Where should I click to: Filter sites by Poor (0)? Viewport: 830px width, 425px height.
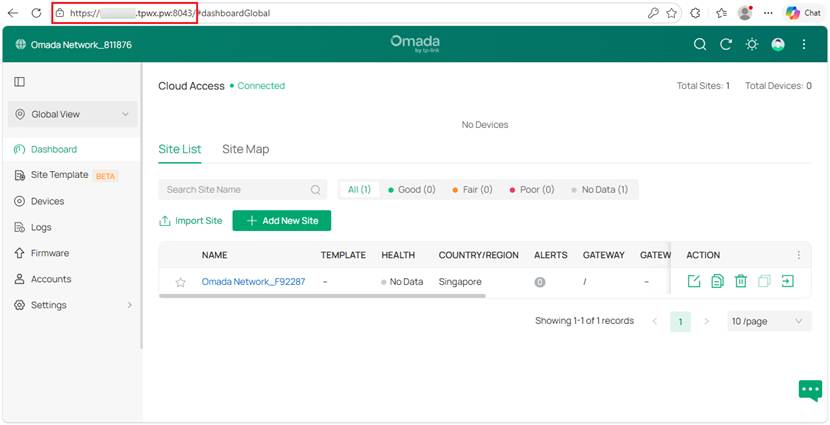pos(531,189)
